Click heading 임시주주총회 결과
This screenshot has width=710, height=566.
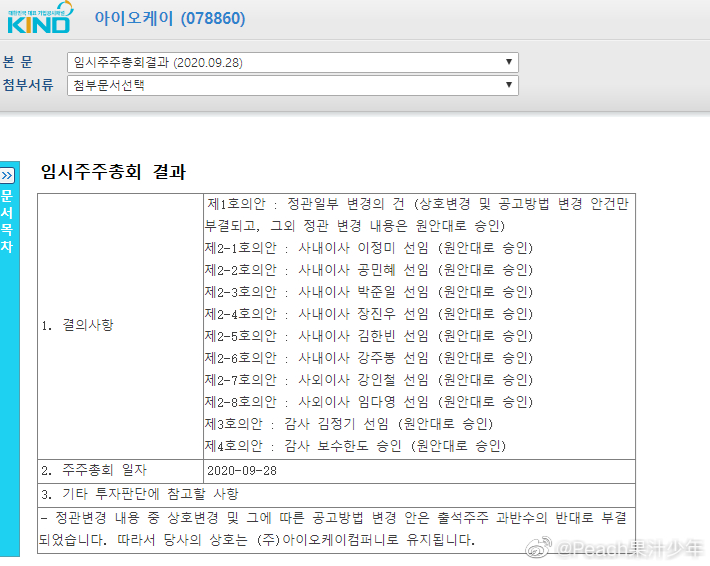[113, 172]
